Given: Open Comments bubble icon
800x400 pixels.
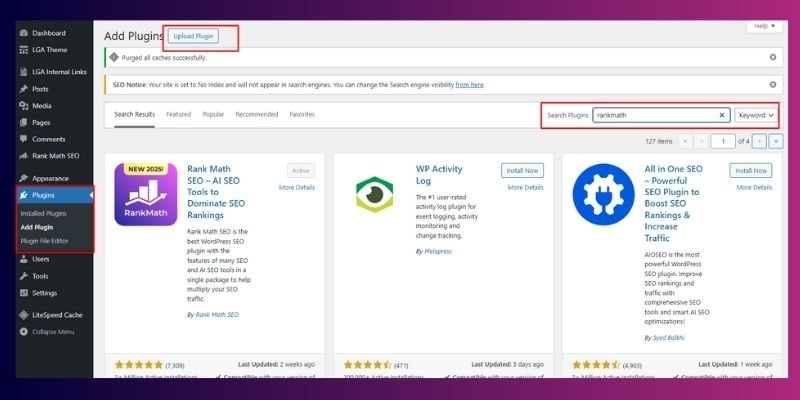Looking at the screenshot, I should tap(23, 139).
